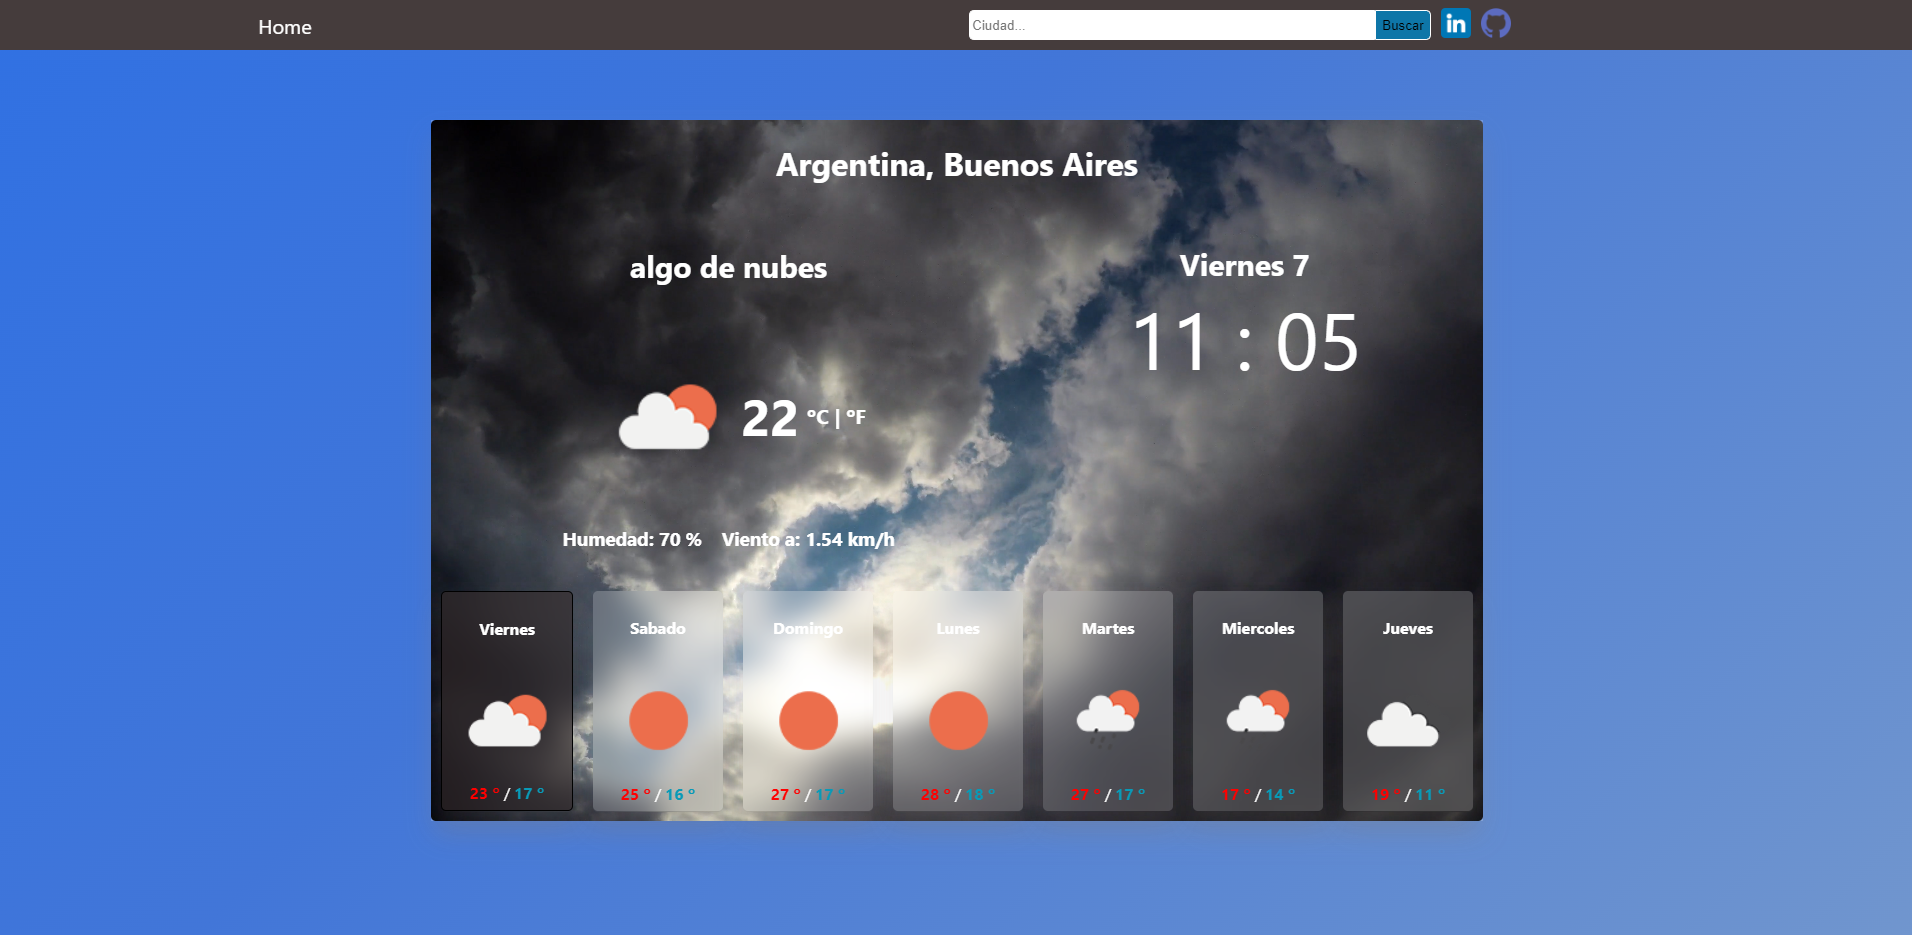This screenshot has width=1912, height=935.
Task: Open the LinkedIn profile icon
Action: tap(1456, 23)
